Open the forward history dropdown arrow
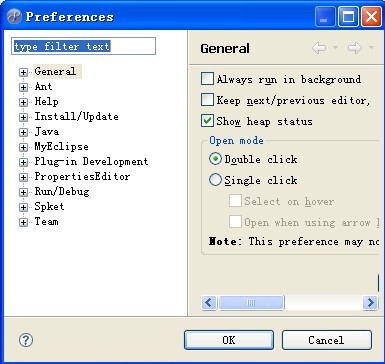The width and height of the screenshot is (385, 364). pos(371,48)
